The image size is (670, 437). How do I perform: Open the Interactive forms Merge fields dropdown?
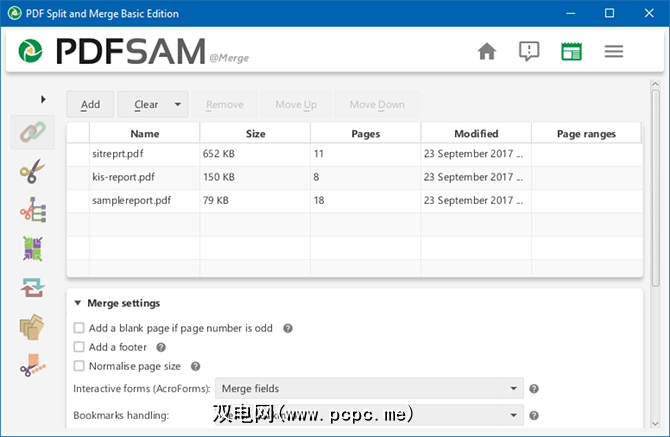tap(369, 388)
